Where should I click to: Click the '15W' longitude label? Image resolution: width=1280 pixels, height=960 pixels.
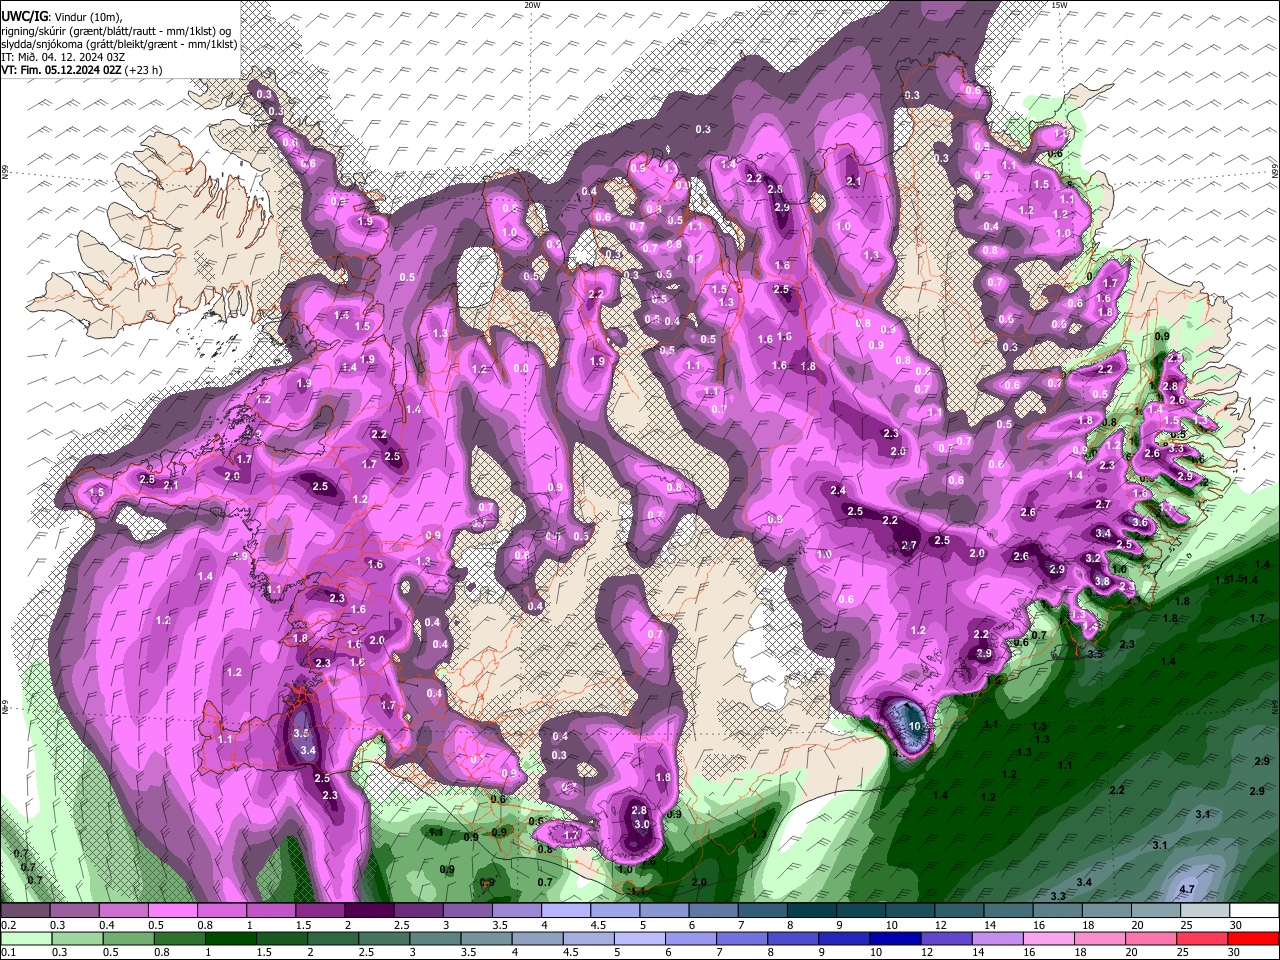(x=1059, y=5)
